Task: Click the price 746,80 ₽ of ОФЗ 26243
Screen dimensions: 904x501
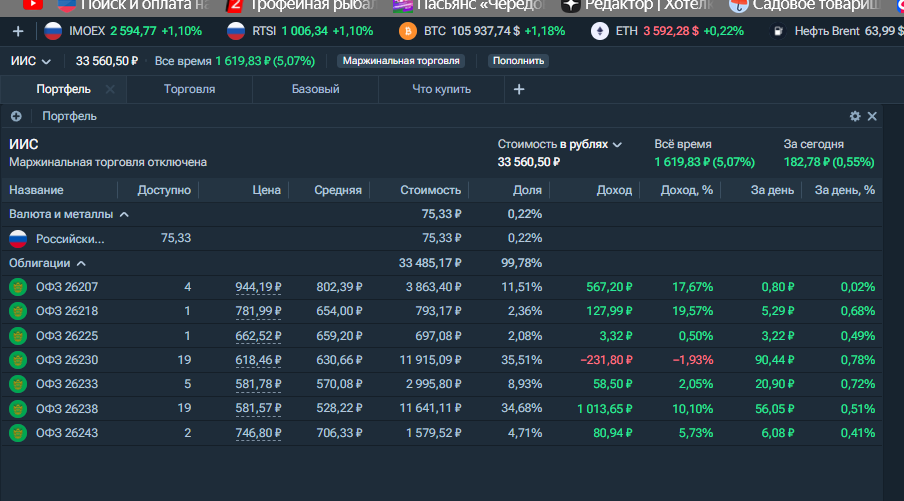Action: click(x=258, y=433)
